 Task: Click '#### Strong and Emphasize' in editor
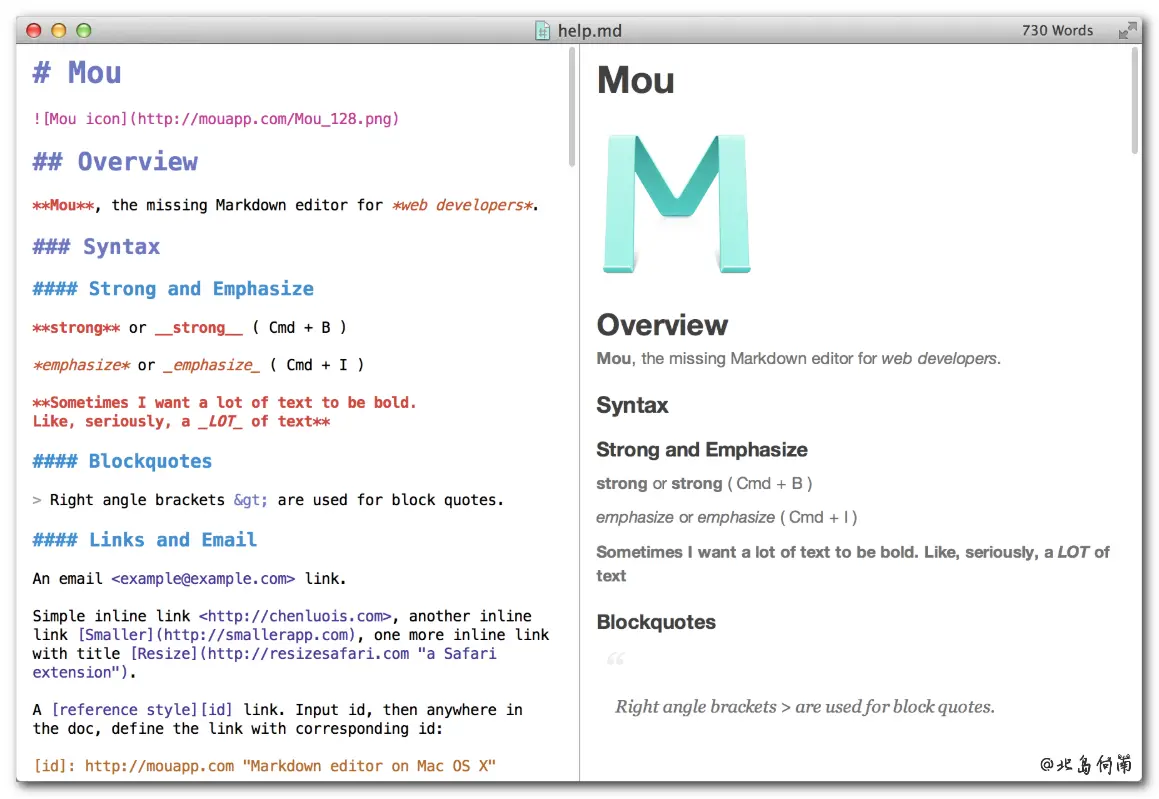click(173, 289)
